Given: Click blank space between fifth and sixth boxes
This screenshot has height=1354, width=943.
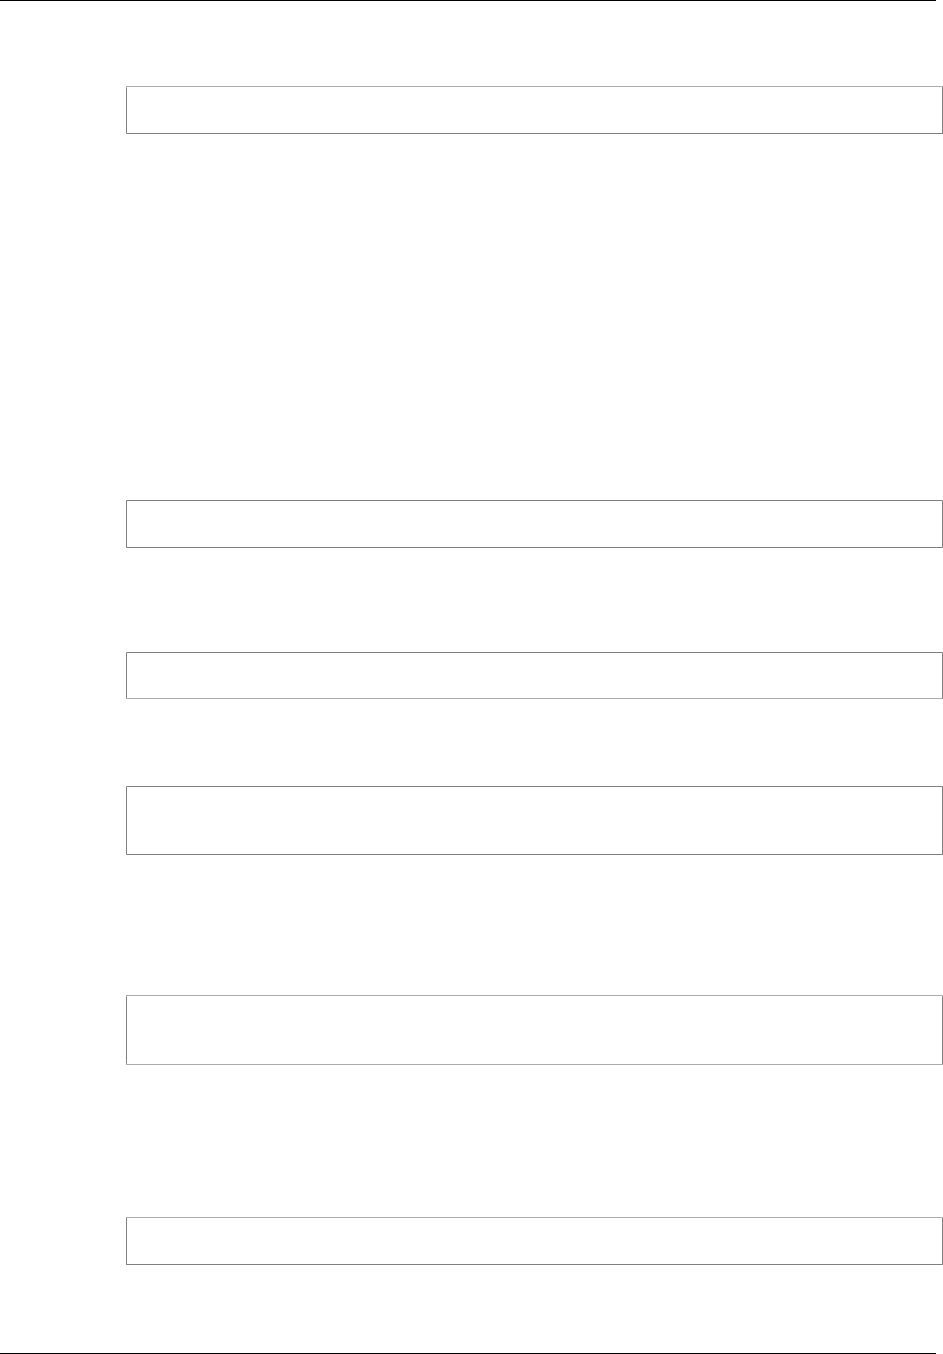Looking at the screenshot, I should pyautogui.click(x=534, y=1140).
